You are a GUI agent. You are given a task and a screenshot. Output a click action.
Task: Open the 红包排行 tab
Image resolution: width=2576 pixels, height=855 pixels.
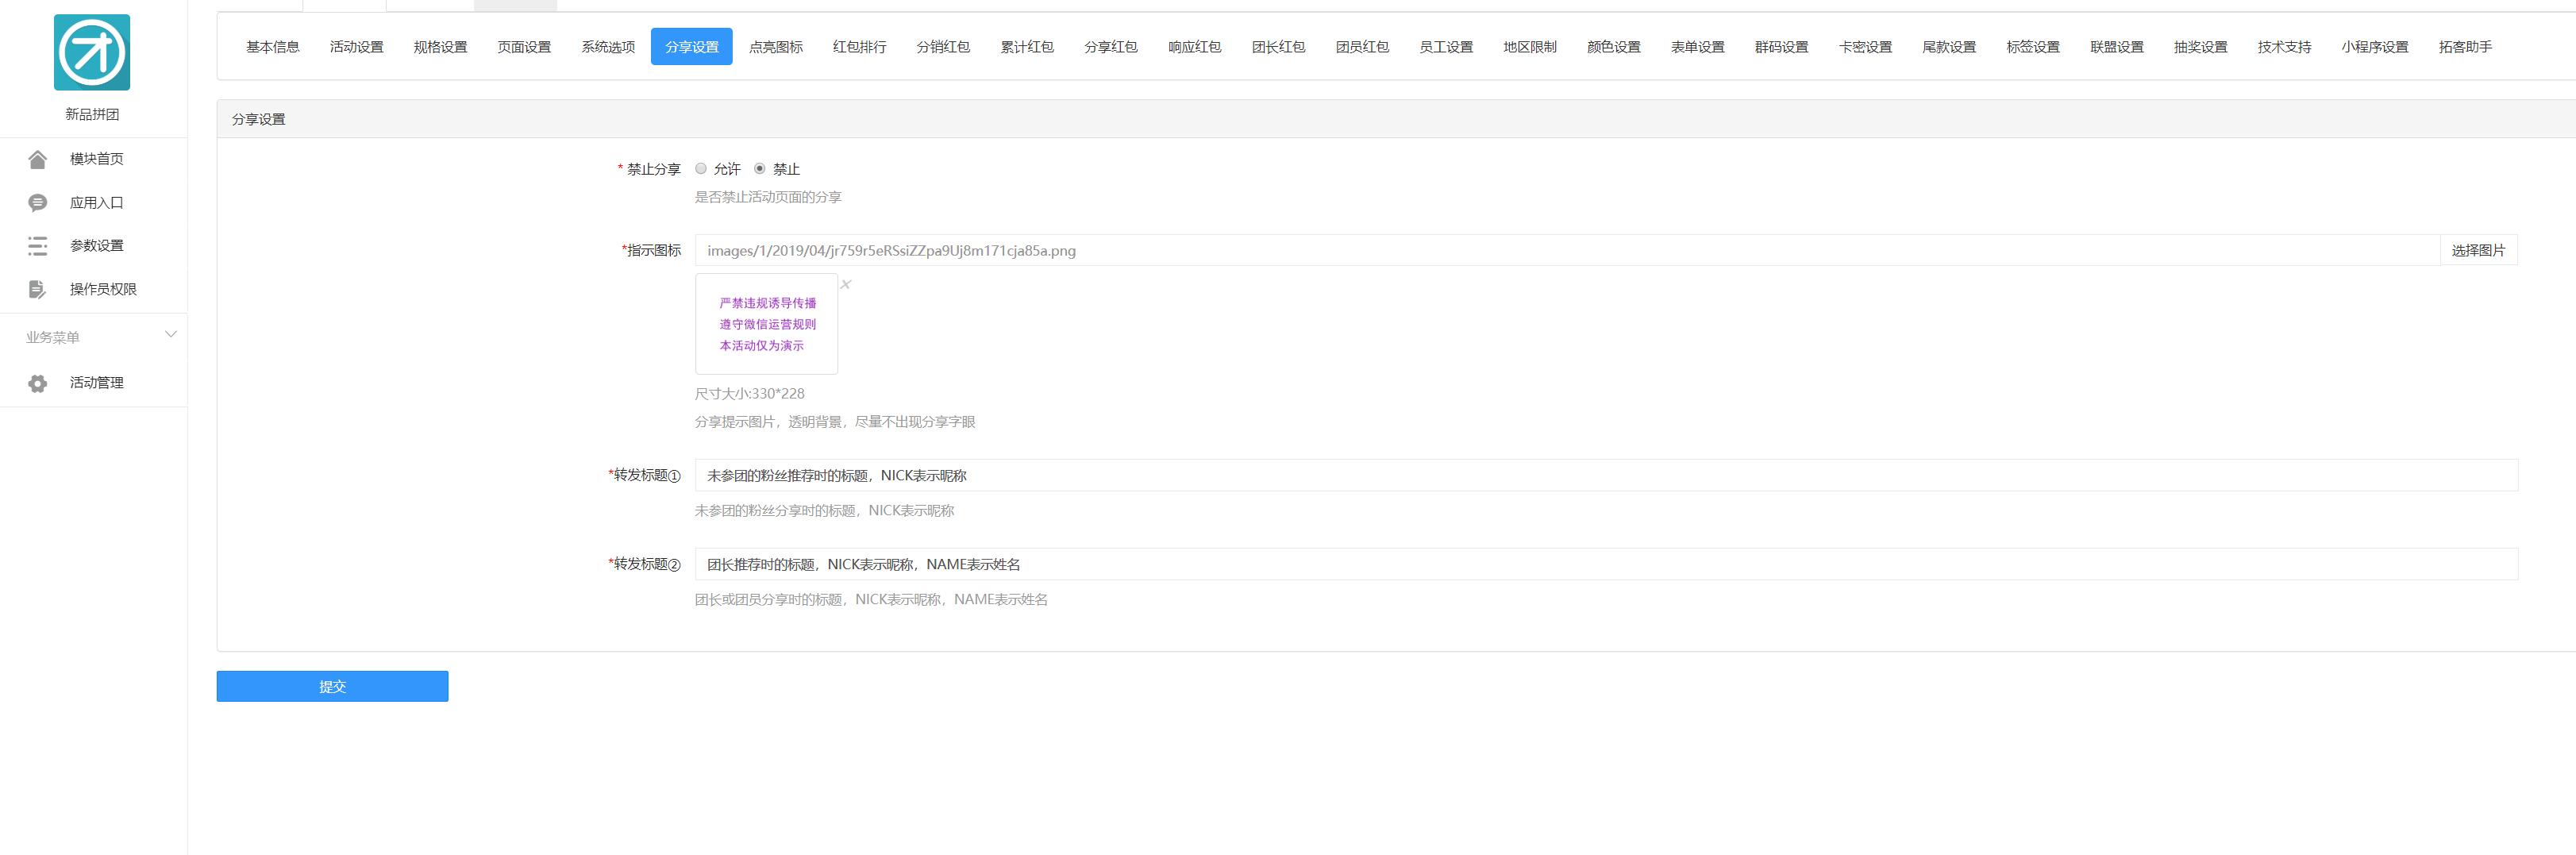(x=860, y=47)
